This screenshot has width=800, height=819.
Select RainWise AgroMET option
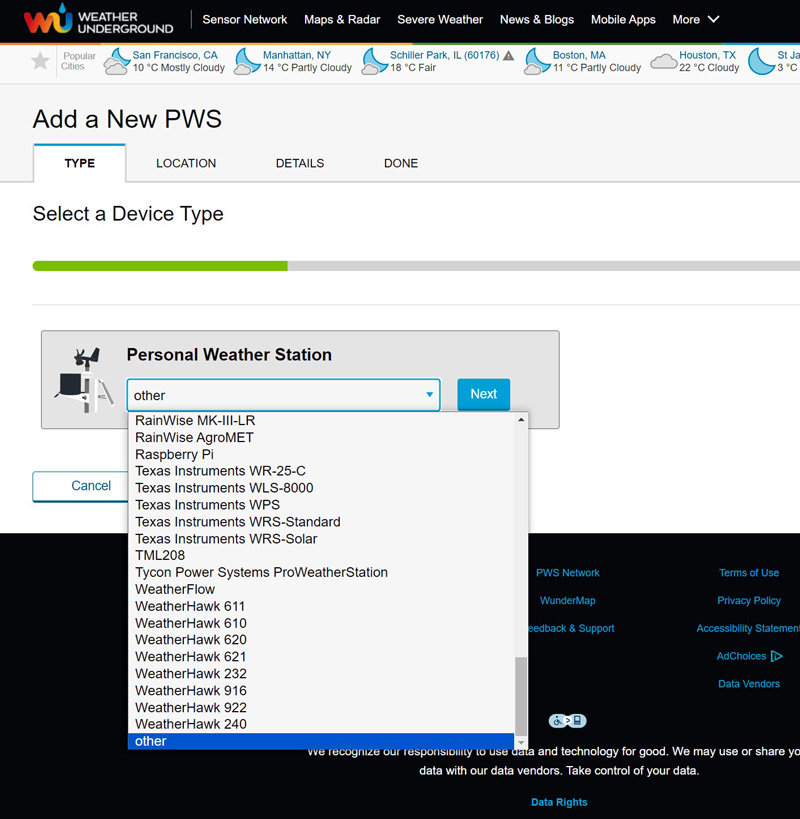tap(321, 437)
